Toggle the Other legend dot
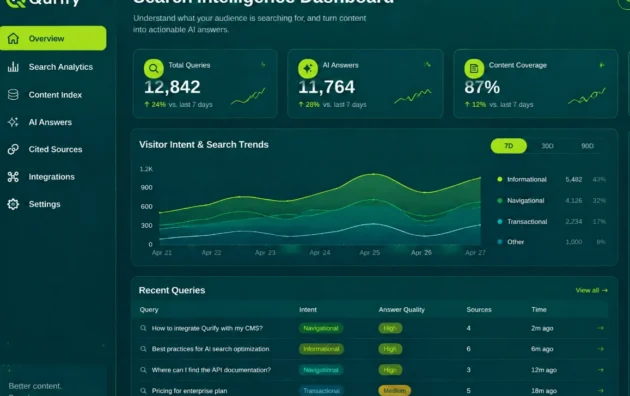 [x=500, y=242]
